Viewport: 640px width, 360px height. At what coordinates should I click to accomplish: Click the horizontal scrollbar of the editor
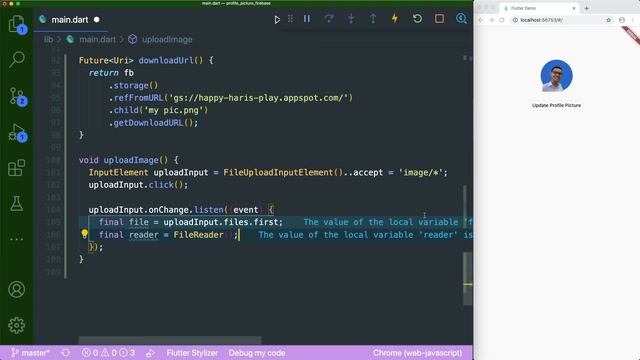170,340
